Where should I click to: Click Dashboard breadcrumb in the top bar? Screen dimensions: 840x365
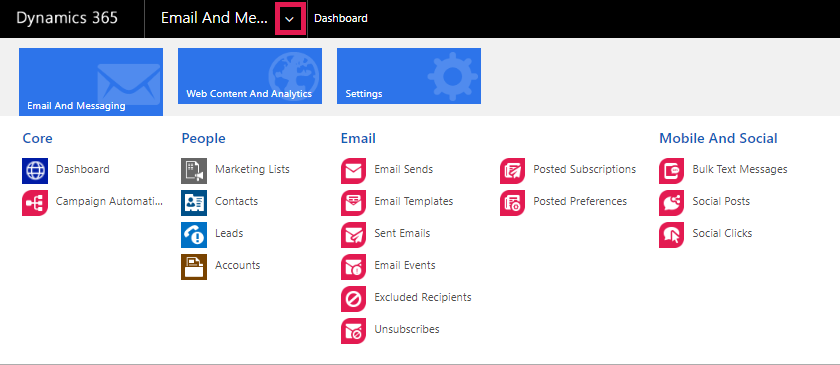click(341, 18)
